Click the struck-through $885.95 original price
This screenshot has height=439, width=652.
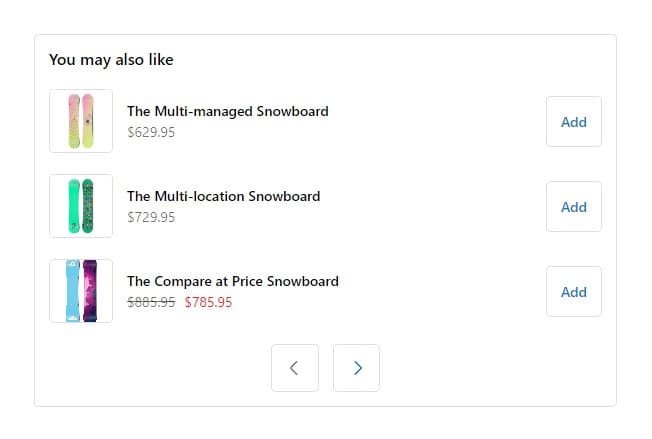coord(151,302)
